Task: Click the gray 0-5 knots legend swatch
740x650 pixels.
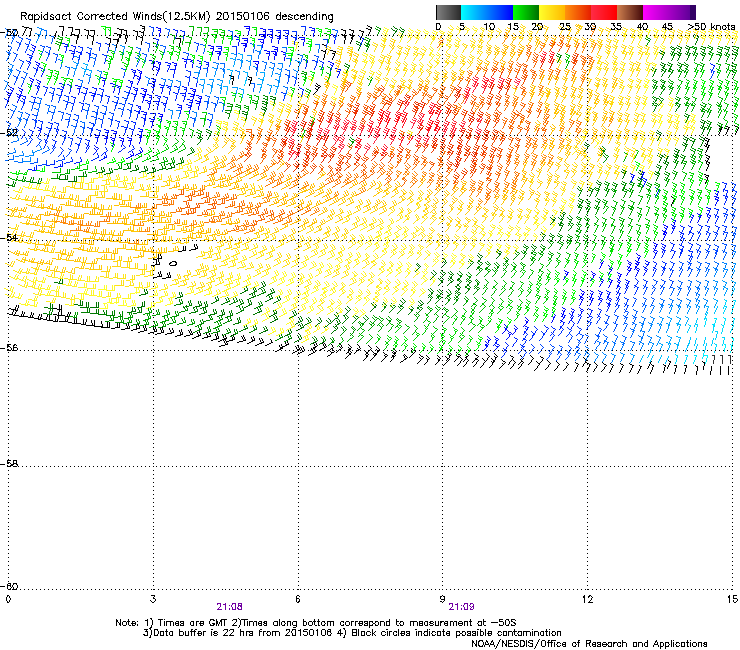Action: (448, 12)
